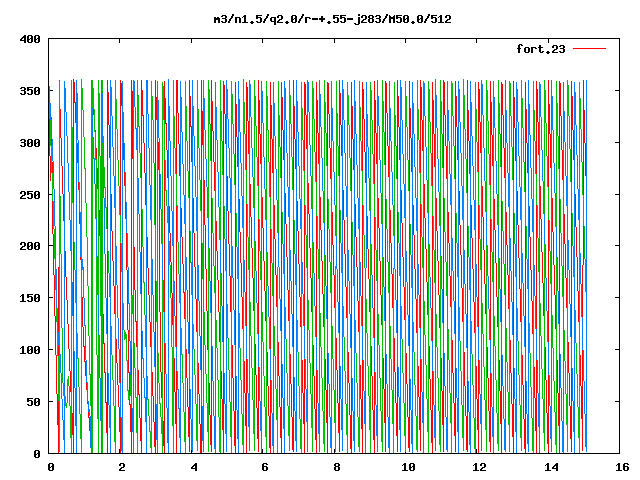Click x-axis label 16
640x480 pixels.
point(622,467)
